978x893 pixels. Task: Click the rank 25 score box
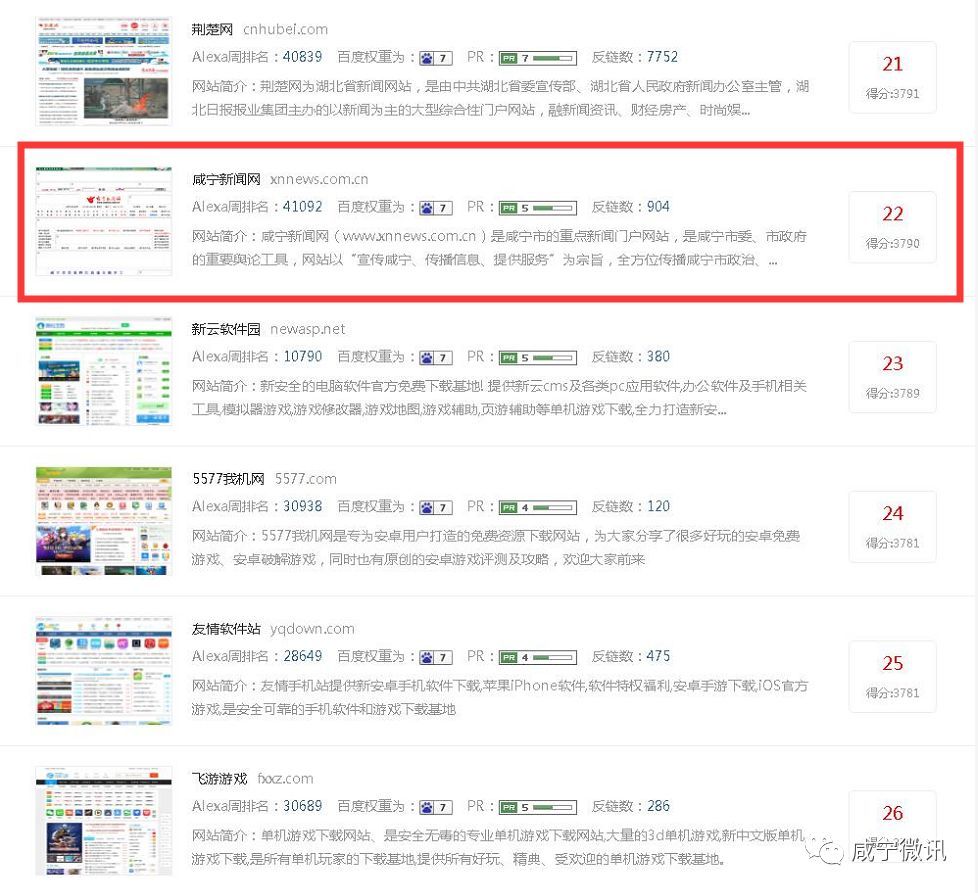893,676
